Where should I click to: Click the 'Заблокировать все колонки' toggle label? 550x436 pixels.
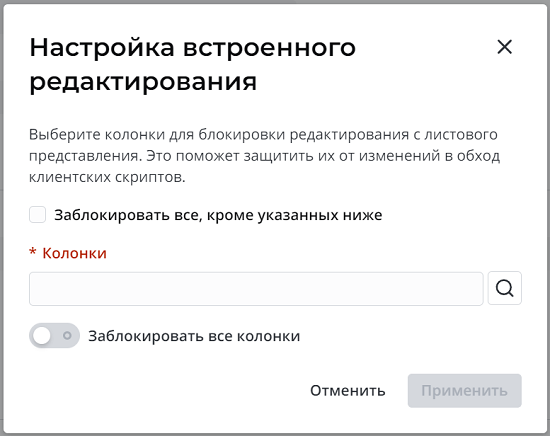tap(194, 336)
